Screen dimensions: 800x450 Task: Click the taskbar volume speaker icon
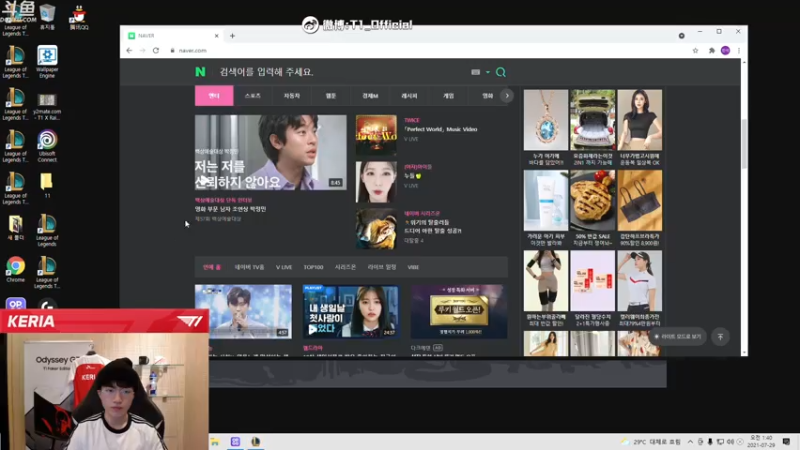730,442
